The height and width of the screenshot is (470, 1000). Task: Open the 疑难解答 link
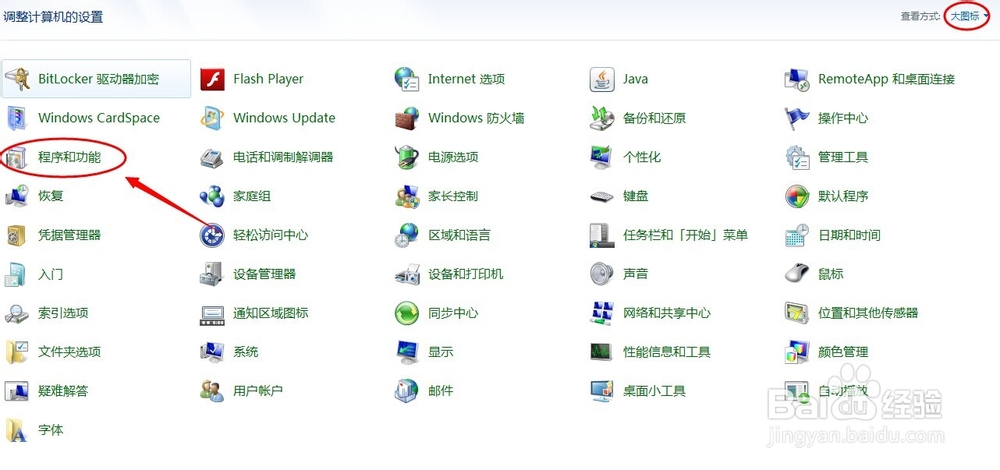[x=63, y=391]
